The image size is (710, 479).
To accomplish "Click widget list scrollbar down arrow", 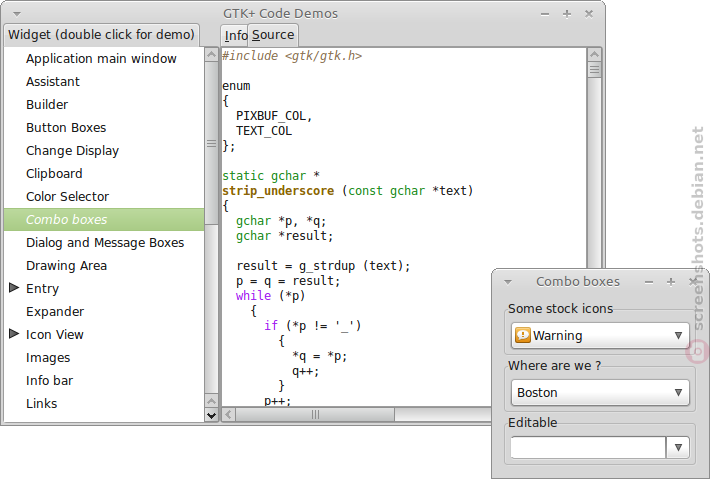I will 211,415.
